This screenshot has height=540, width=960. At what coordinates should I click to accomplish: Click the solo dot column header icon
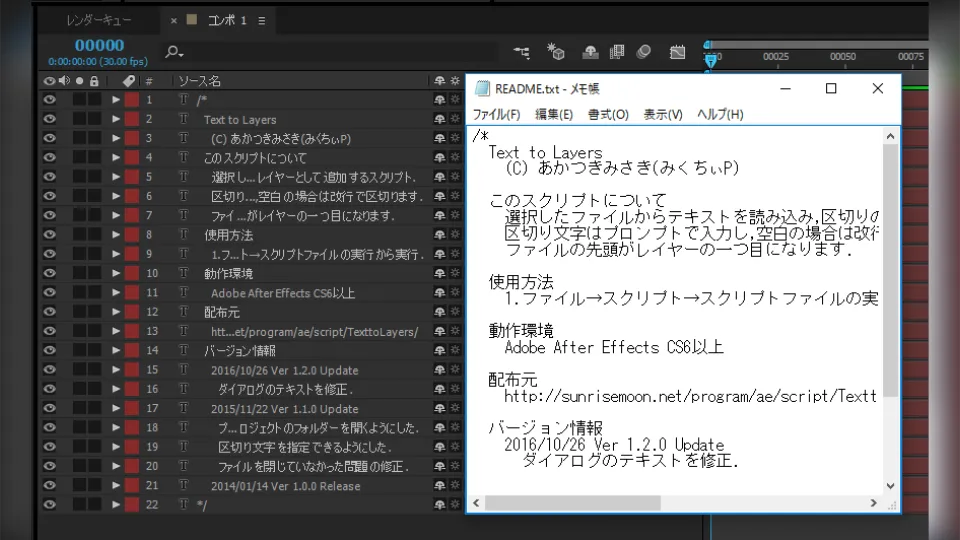pos(79,81)
